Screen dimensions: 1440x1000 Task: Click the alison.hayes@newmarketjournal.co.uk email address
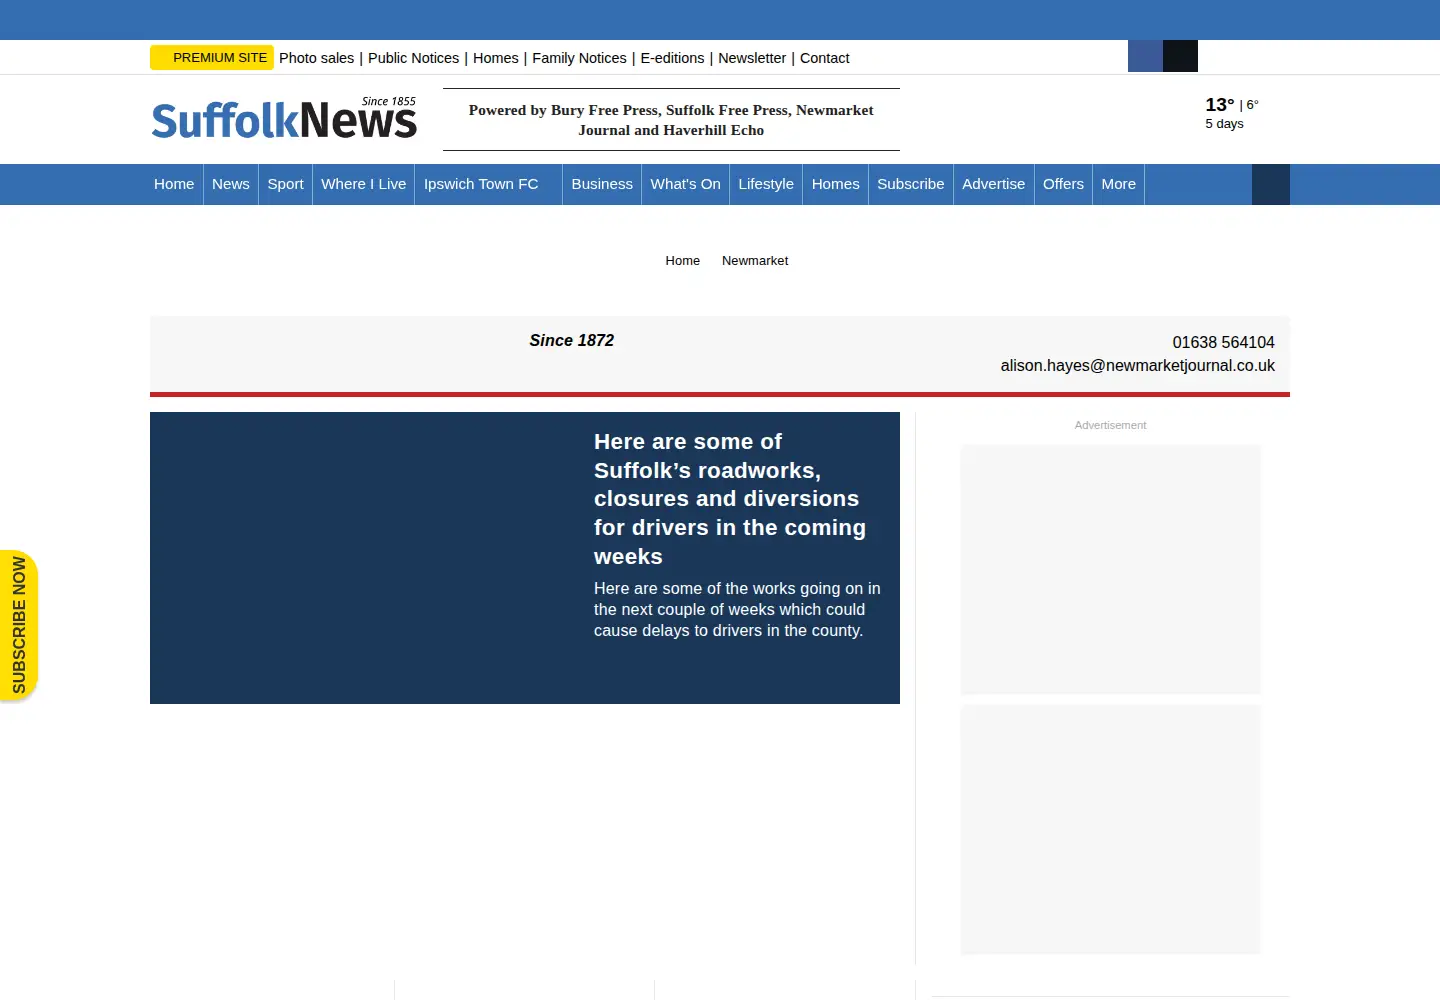(1137, 366)
